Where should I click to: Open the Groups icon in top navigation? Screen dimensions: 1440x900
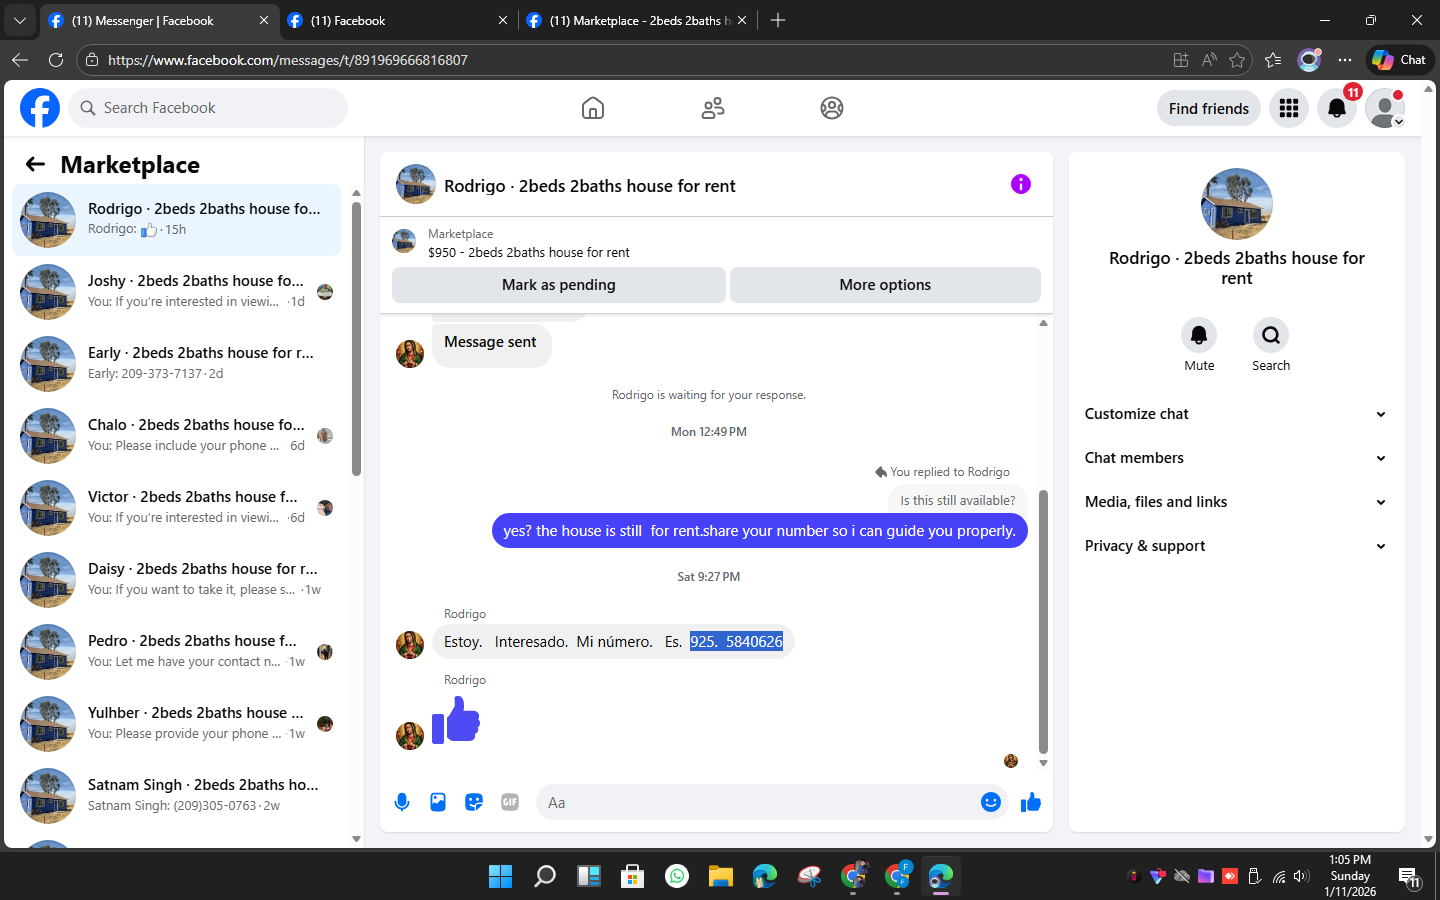[832, 108]
